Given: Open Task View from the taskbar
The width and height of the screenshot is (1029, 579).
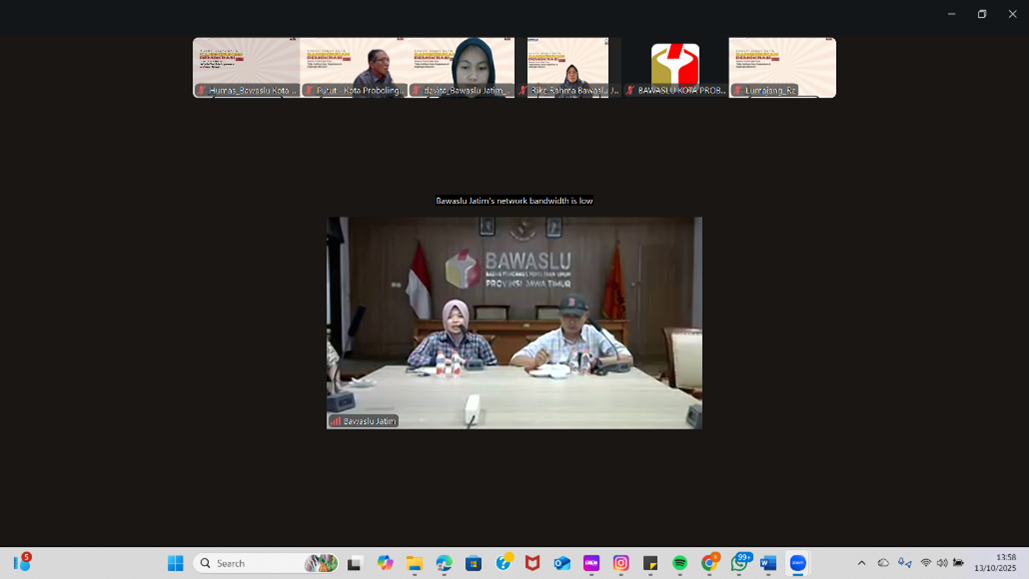Looking at the screenshot, I should pos(354,563).
